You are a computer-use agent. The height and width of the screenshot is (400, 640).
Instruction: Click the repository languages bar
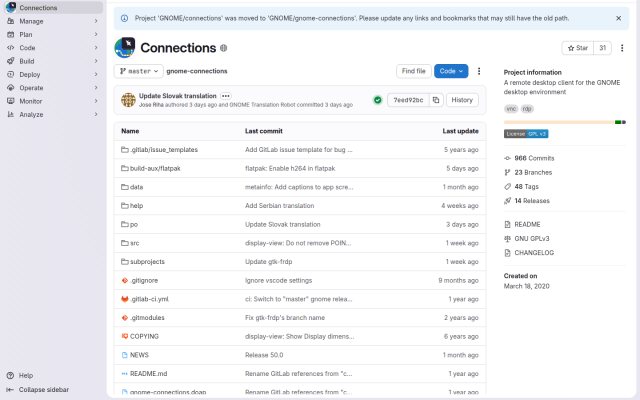[x=564, y=122]
